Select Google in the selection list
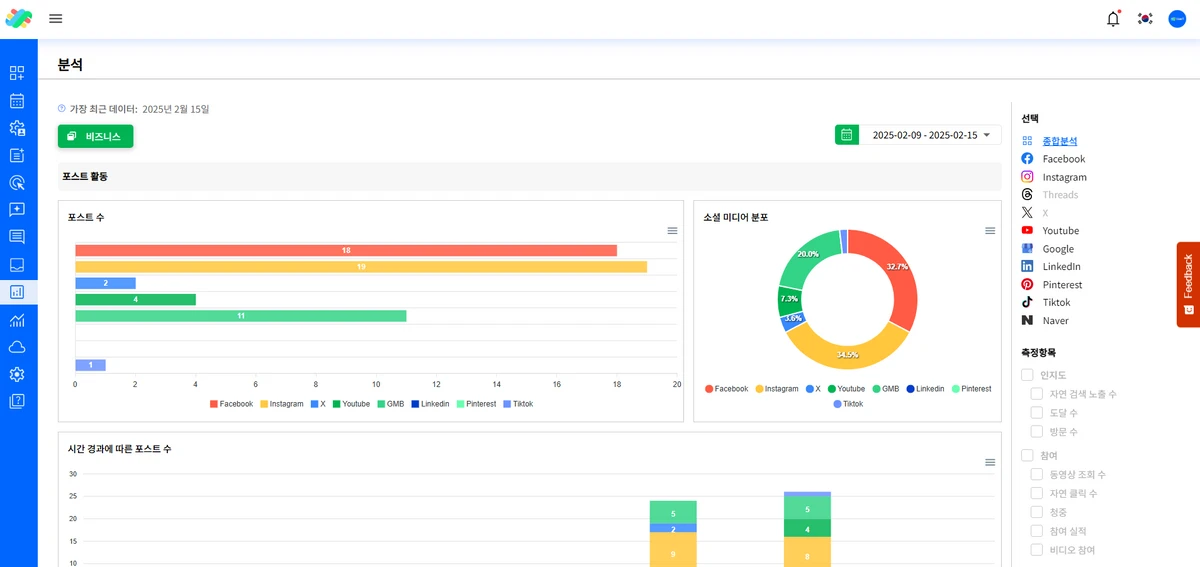The image size is (1200, 567). (1058, 249)
